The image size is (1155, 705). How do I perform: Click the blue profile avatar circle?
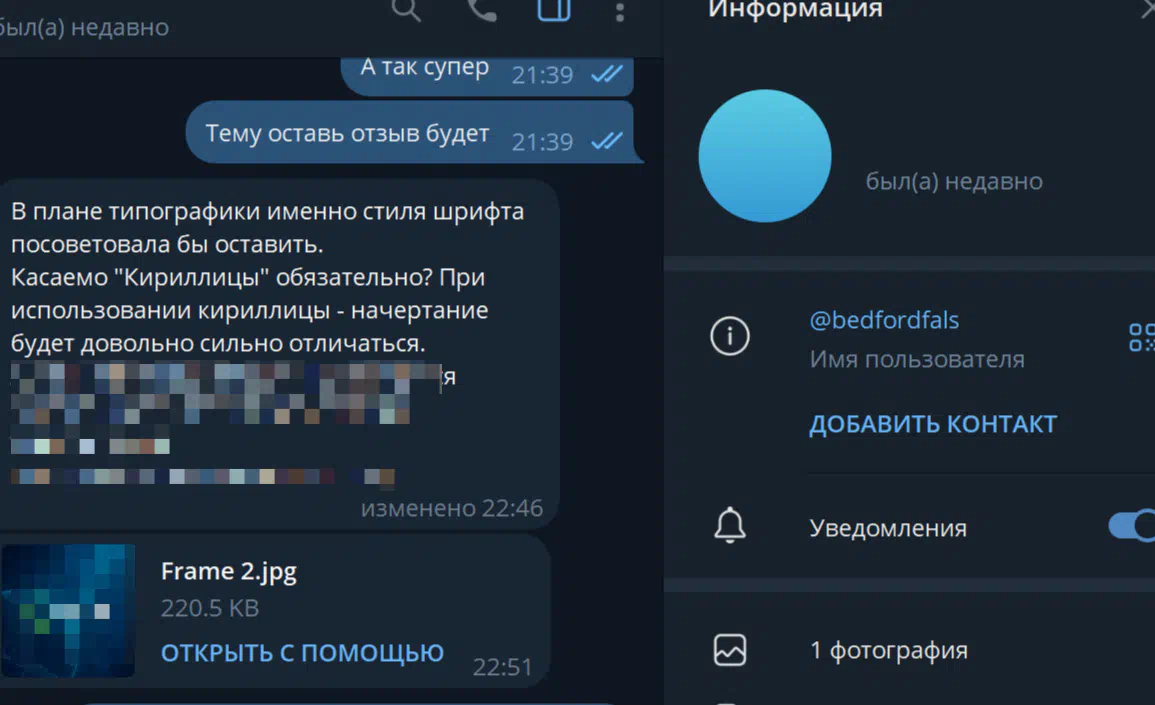pyautogui.click(x=765, y=156)
